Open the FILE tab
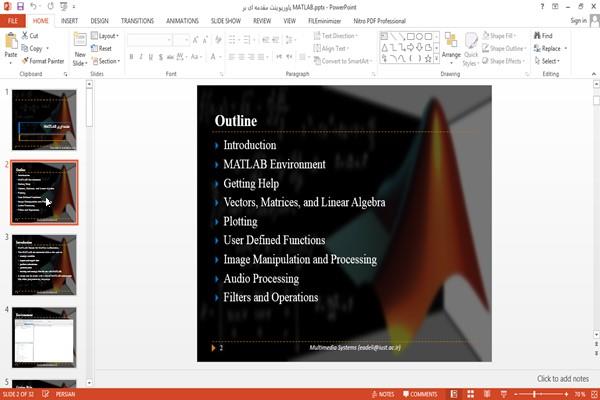The image size is (600, 400). (x=13, y=21)
